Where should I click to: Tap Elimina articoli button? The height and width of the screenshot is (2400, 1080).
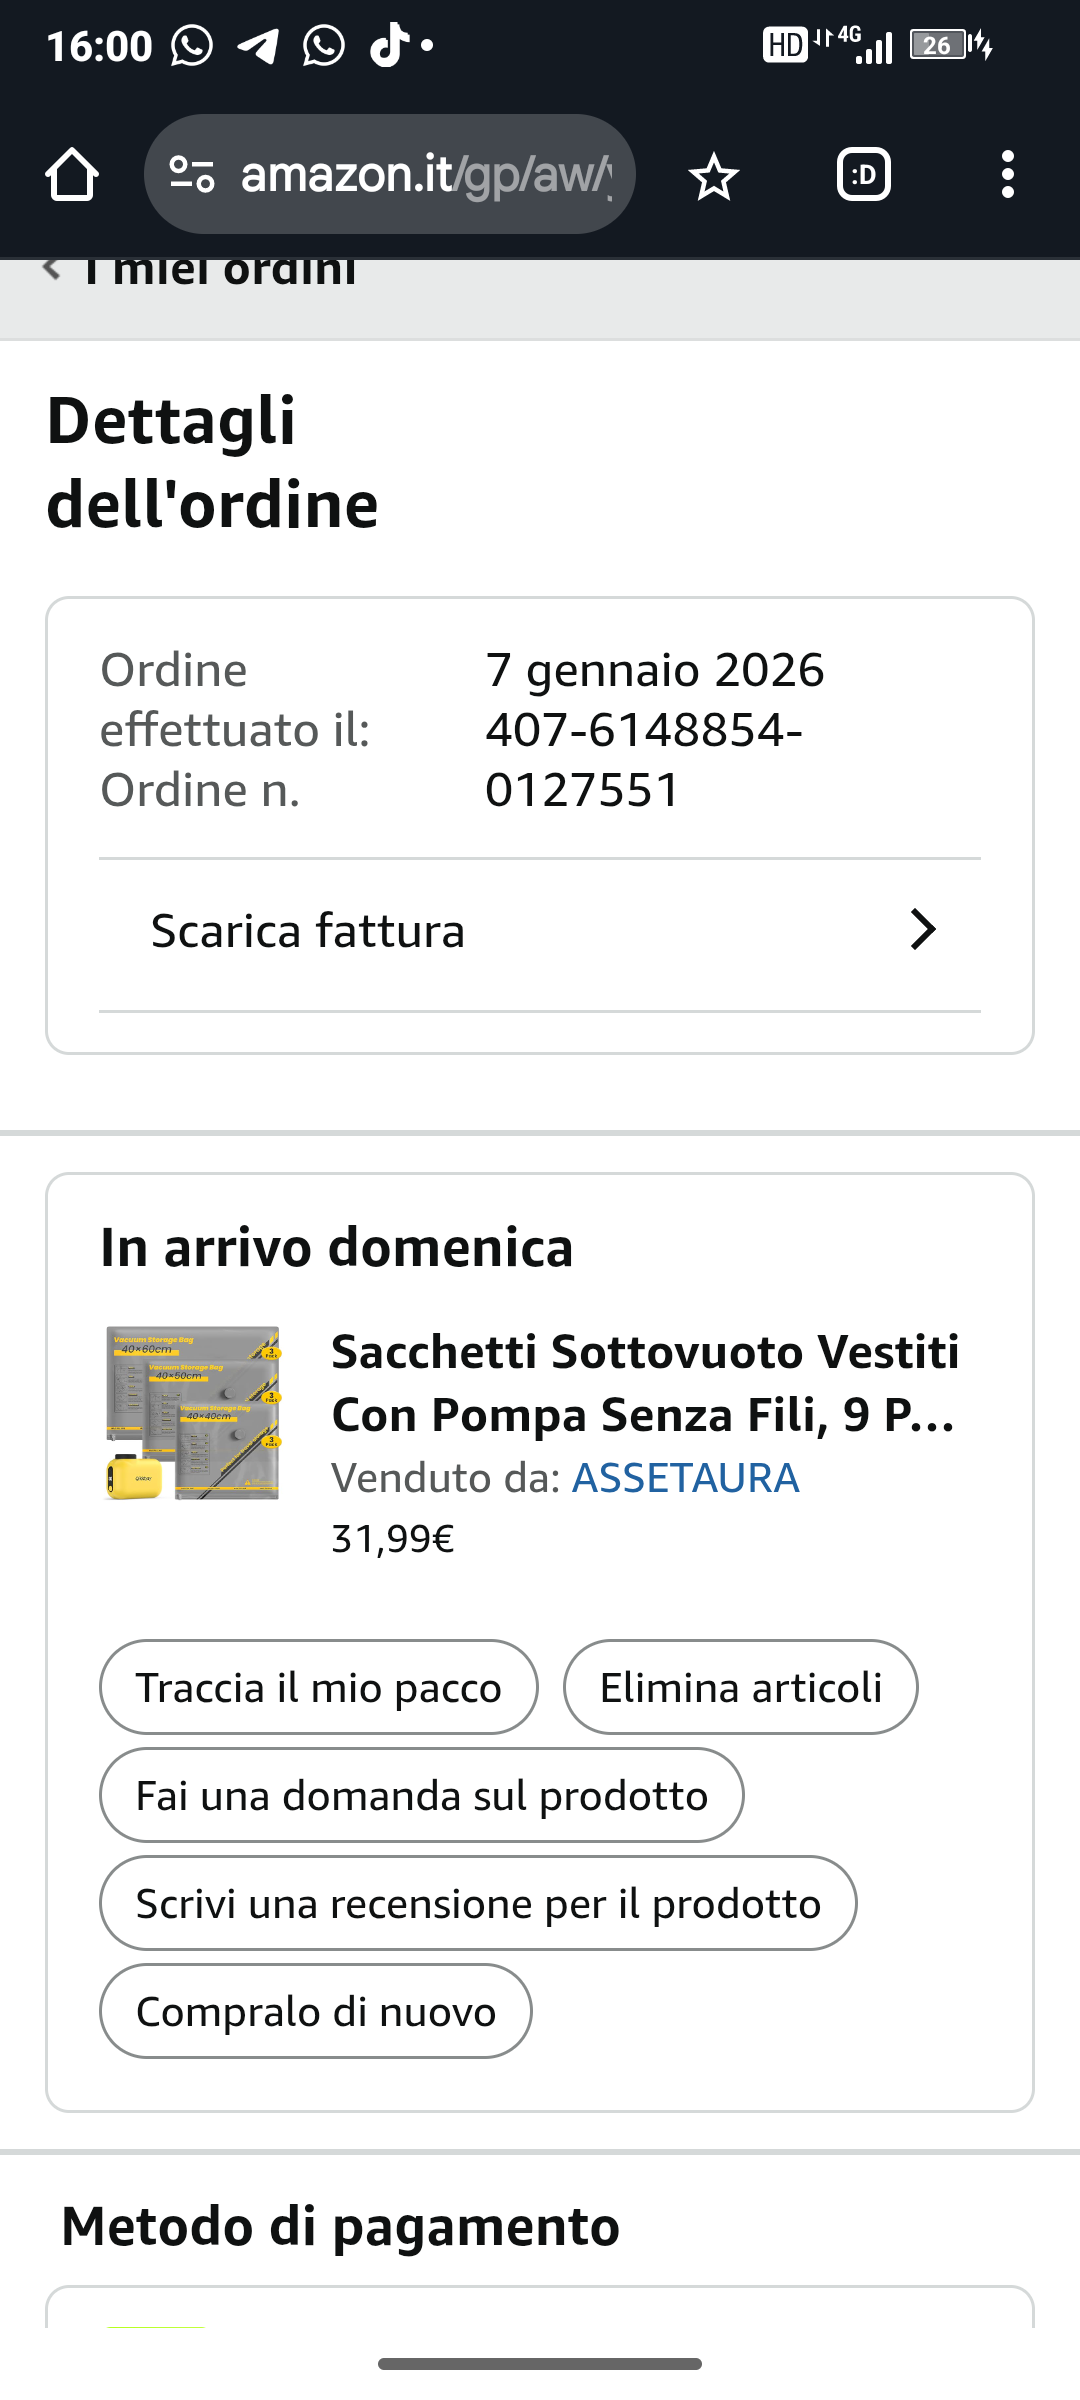click(741, 1687)
